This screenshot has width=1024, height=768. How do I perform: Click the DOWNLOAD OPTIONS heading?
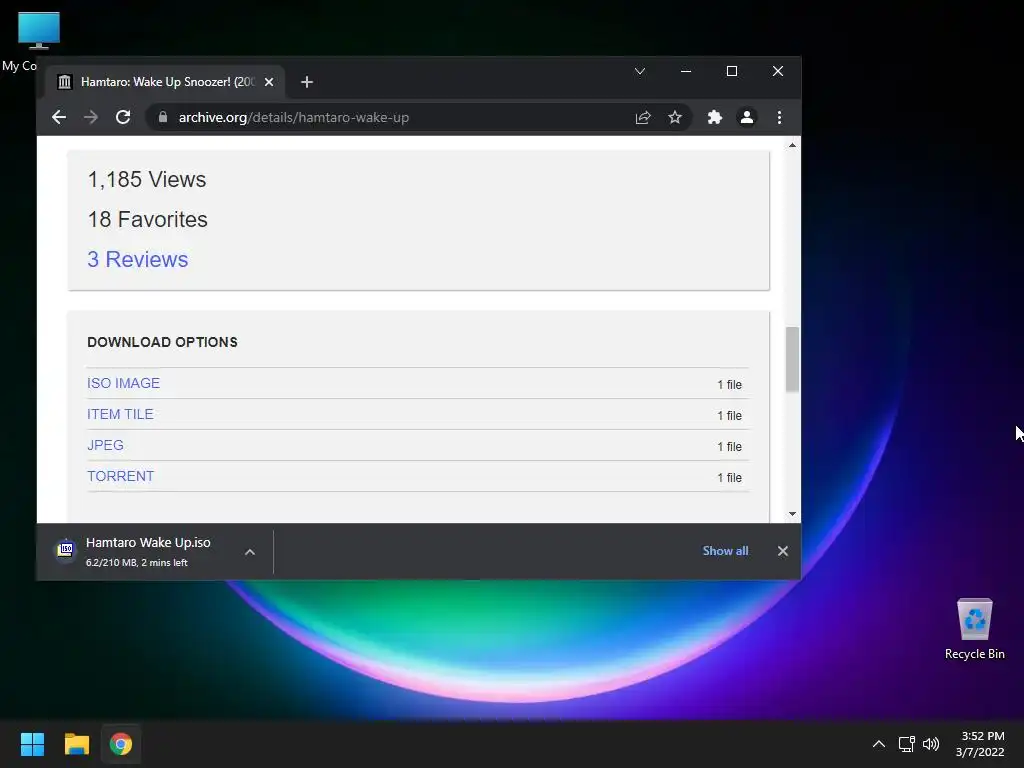click(163, 342)
